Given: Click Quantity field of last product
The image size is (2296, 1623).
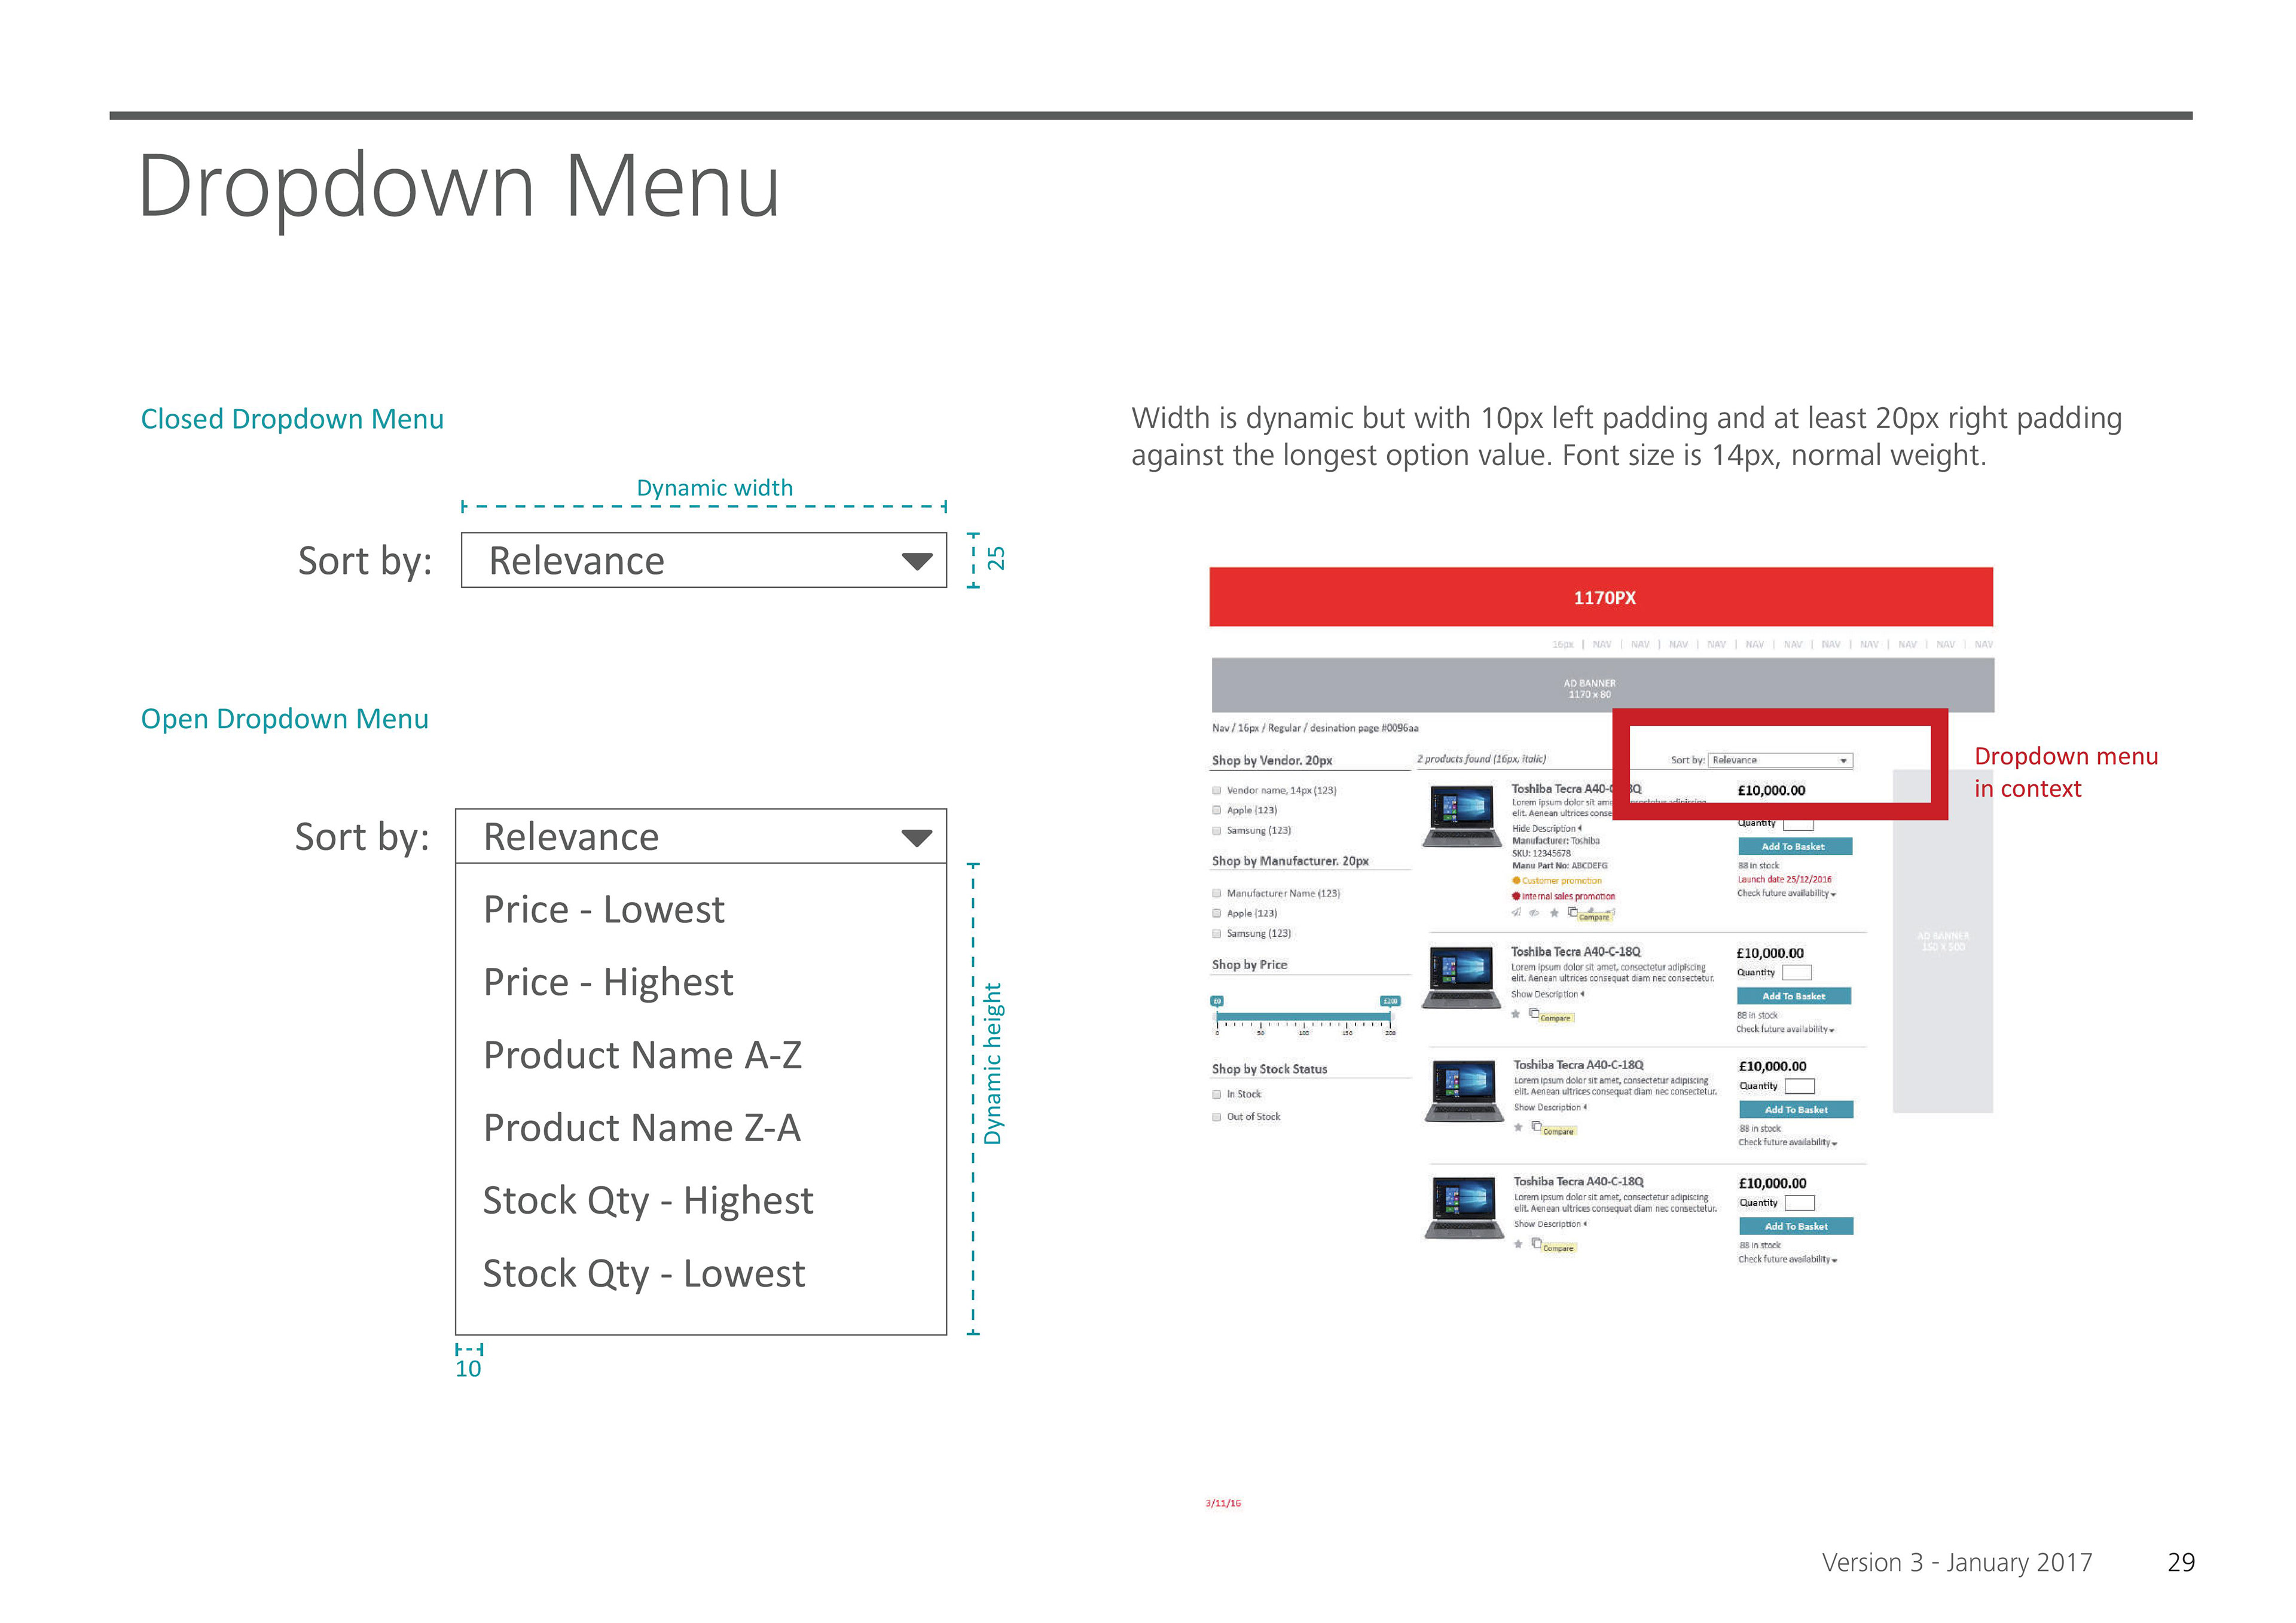Looking at the screenshot, I should click(x=1800, y=1203).
